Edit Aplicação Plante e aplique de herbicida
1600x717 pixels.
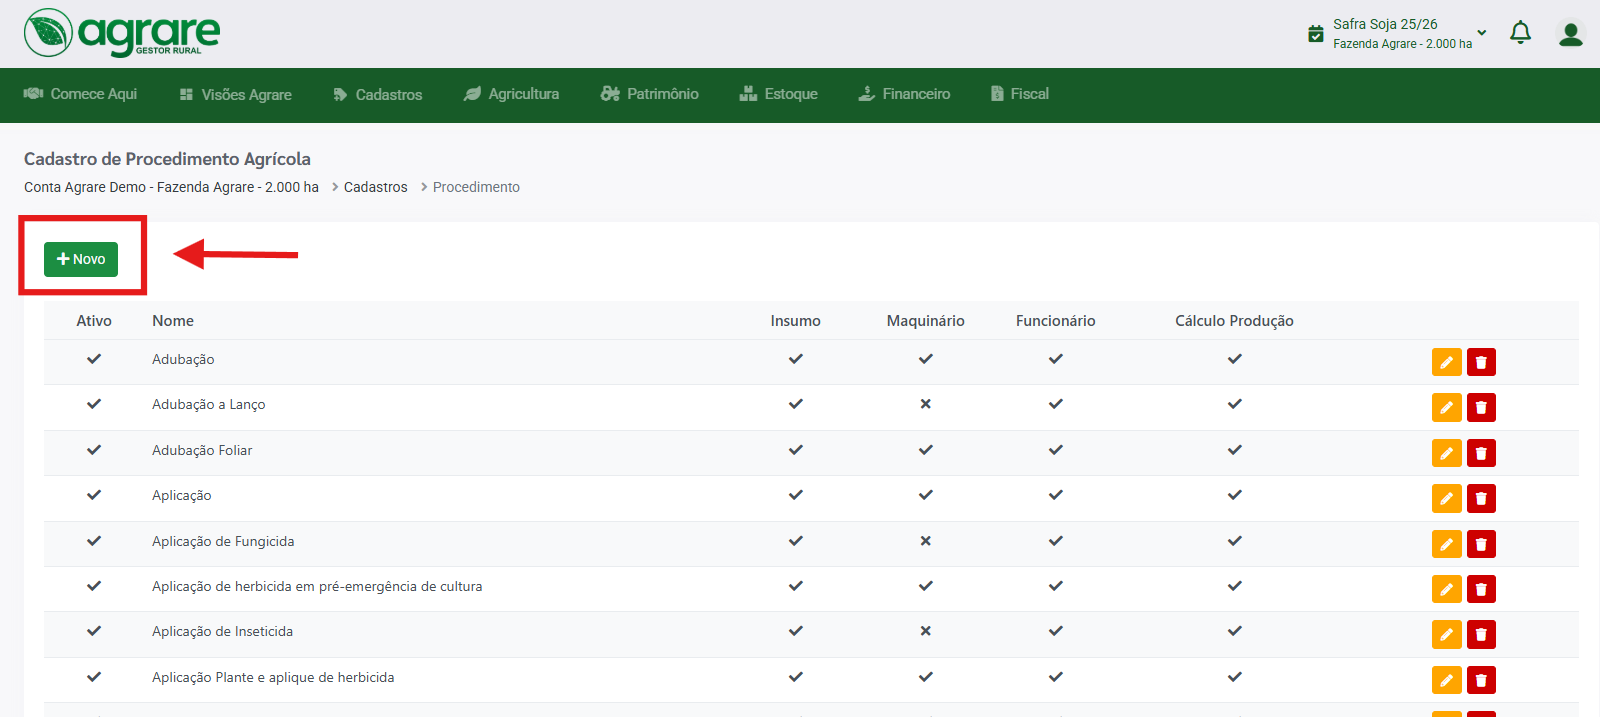1446,680
